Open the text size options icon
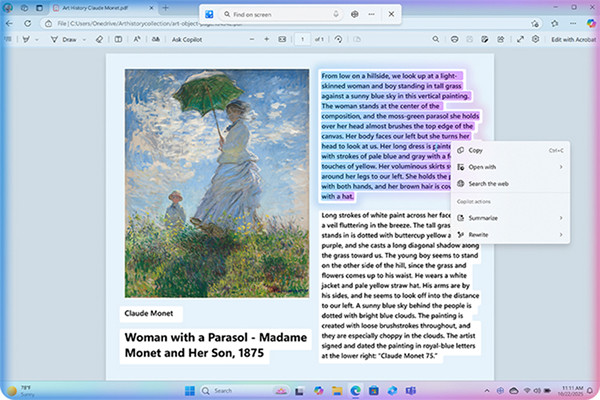600x400 pixels. pos(137,39)
